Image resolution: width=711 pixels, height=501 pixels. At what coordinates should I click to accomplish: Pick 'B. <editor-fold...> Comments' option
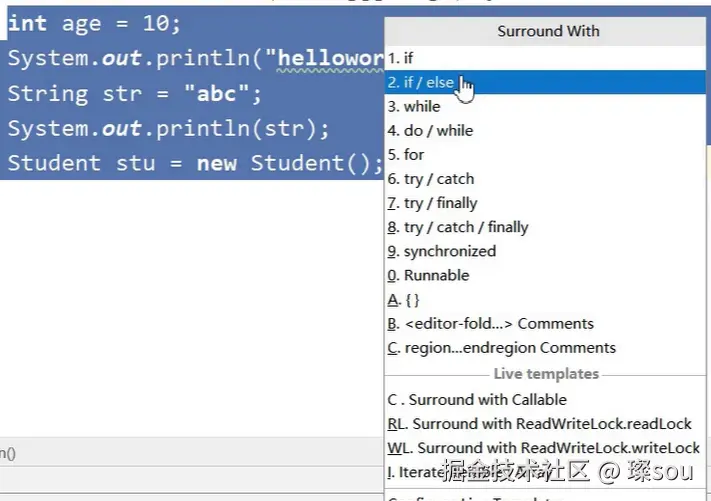pos(545,324)
